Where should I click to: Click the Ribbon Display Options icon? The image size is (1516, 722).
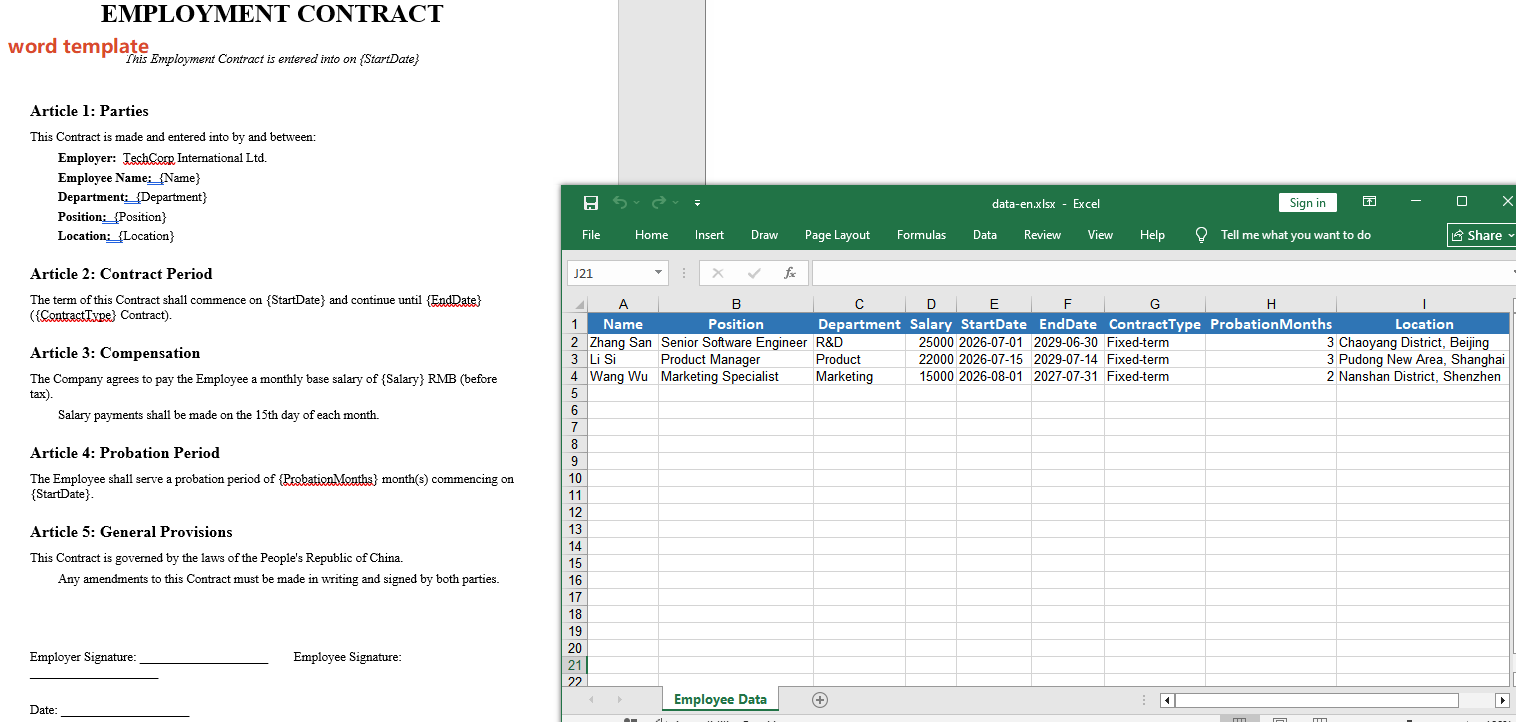[x=1369, y=202]
